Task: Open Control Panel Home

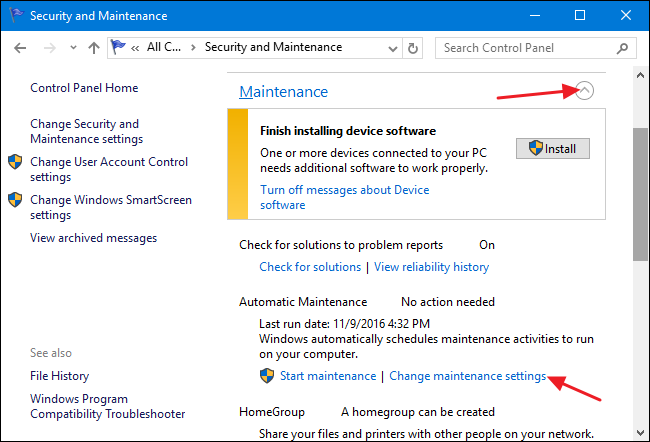Action: [x=84, y=88]
